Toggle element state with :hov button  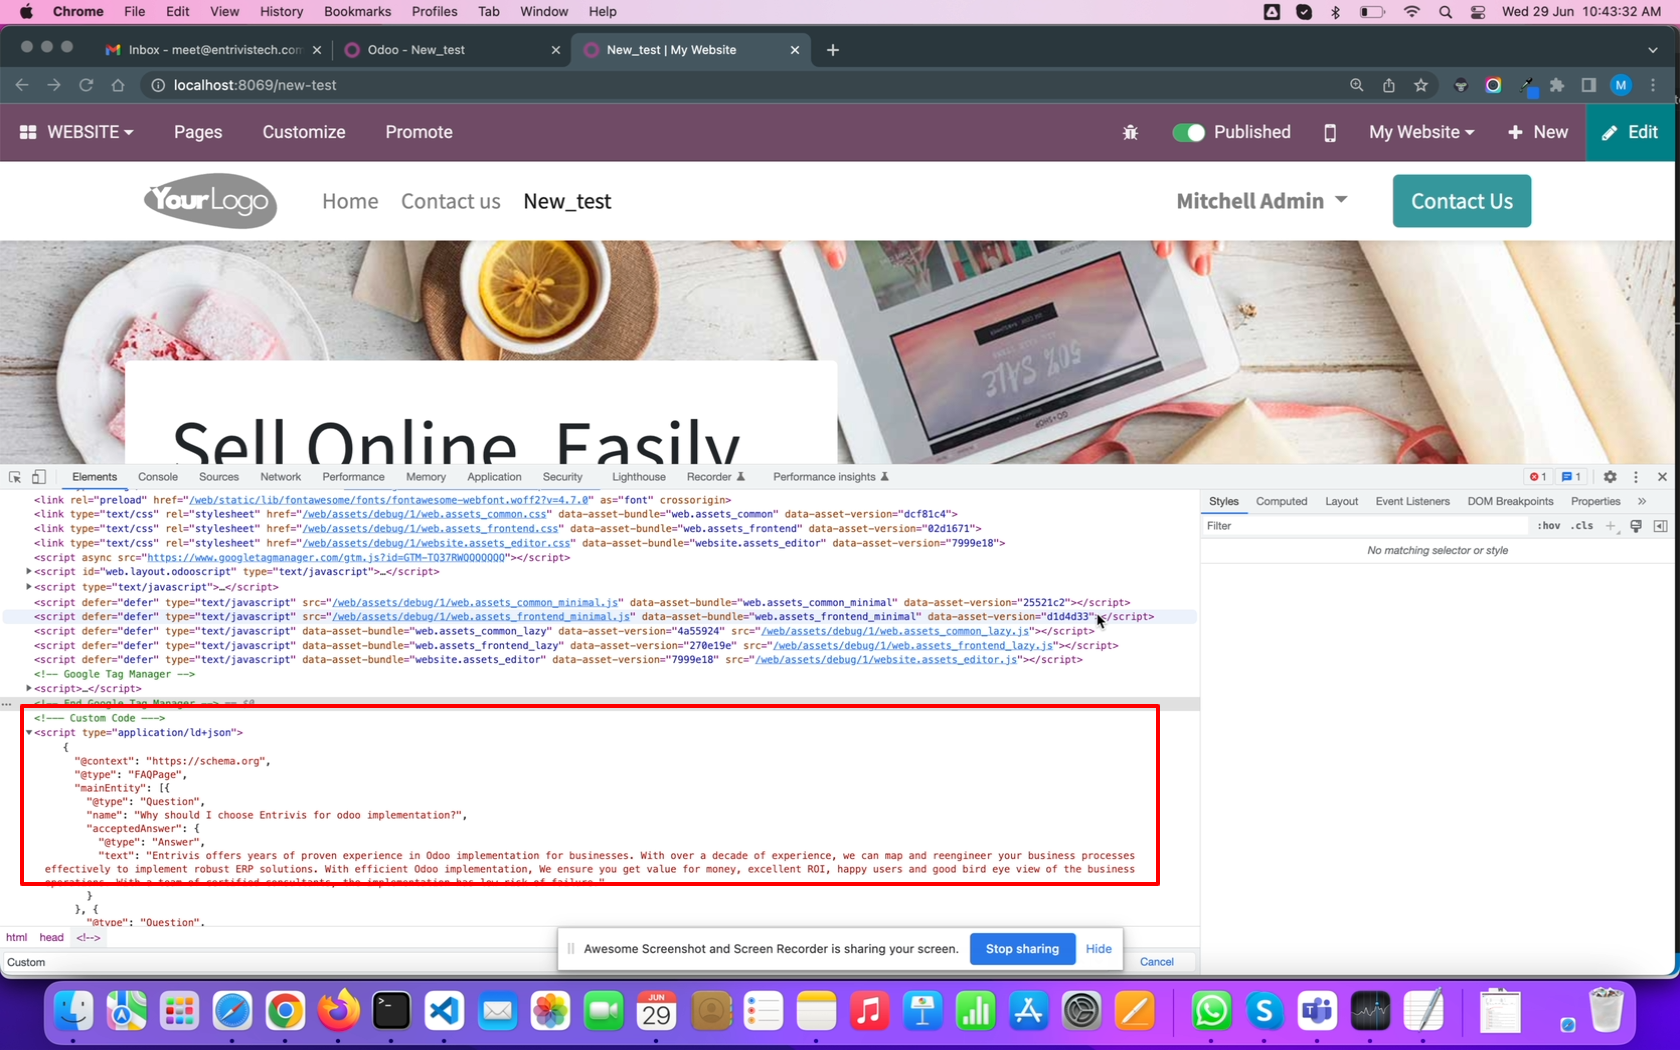(x=1549, y=526)
